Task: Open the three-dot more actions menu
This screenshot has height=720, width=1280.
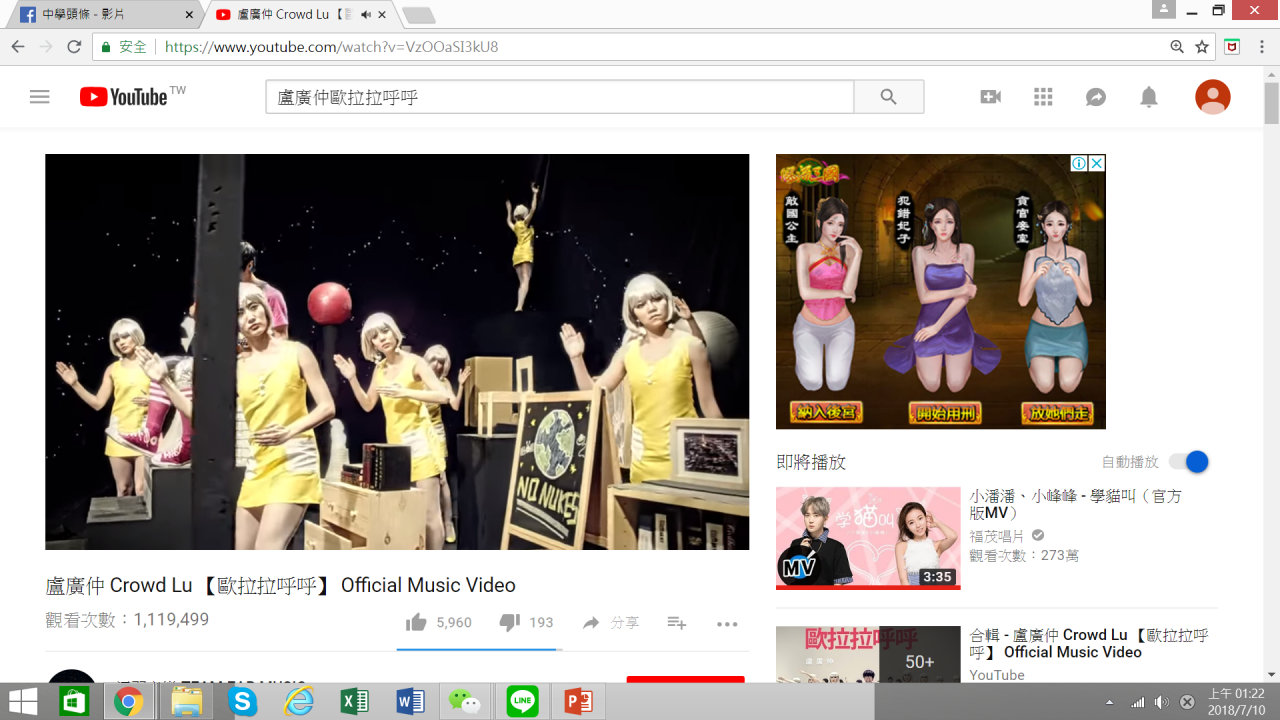Action: (x=727, y=624)
